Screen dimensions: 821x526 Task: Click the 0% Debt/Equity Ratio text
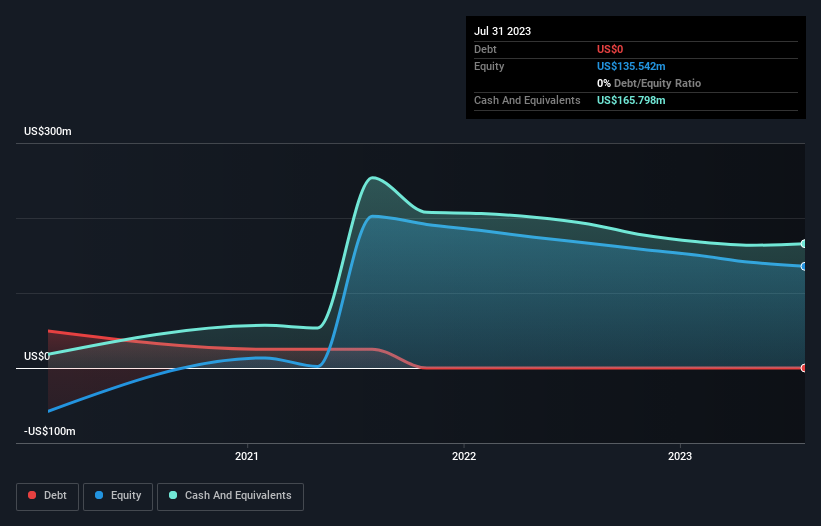click(x=649, y=83)
